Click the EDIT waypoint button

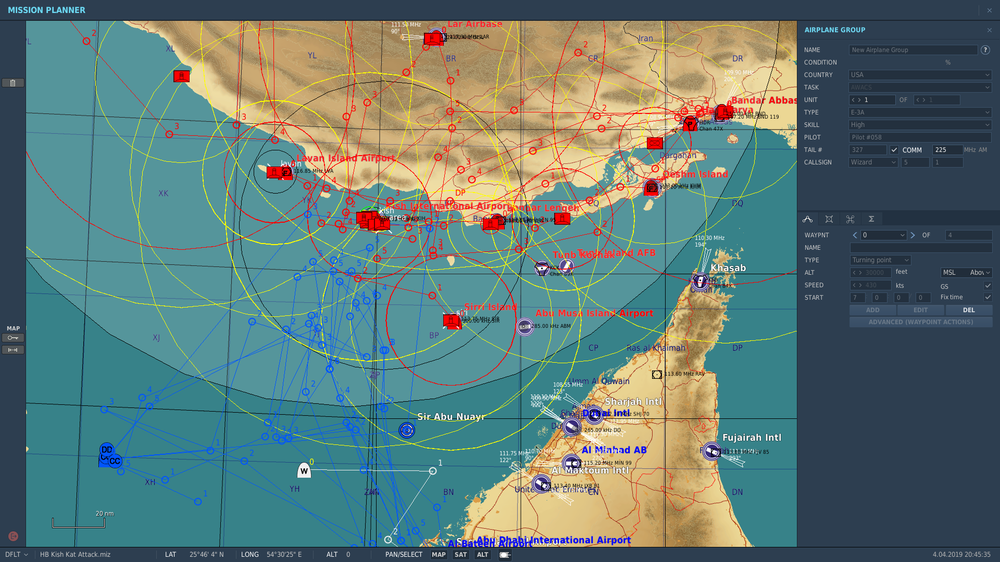pyautogui.click(x=920, y=310)
